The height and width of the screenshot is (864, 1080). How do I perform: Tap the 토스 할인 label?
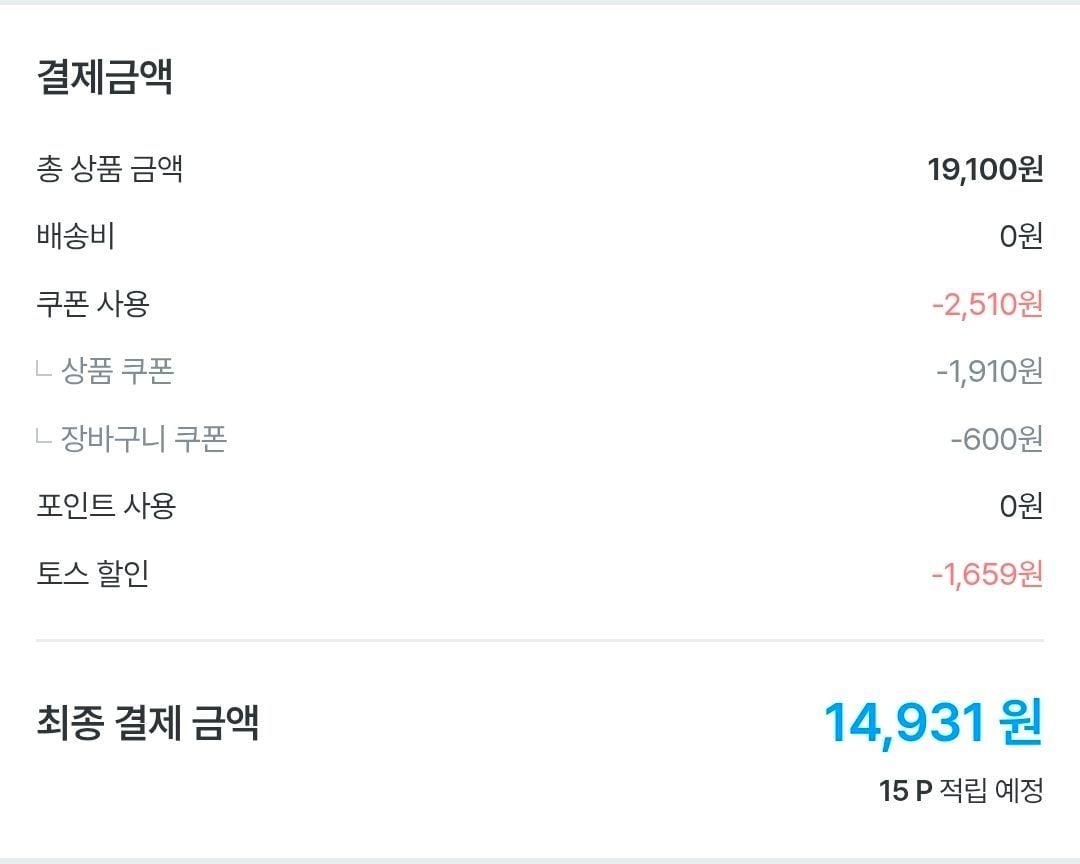(x=93, y=574)
